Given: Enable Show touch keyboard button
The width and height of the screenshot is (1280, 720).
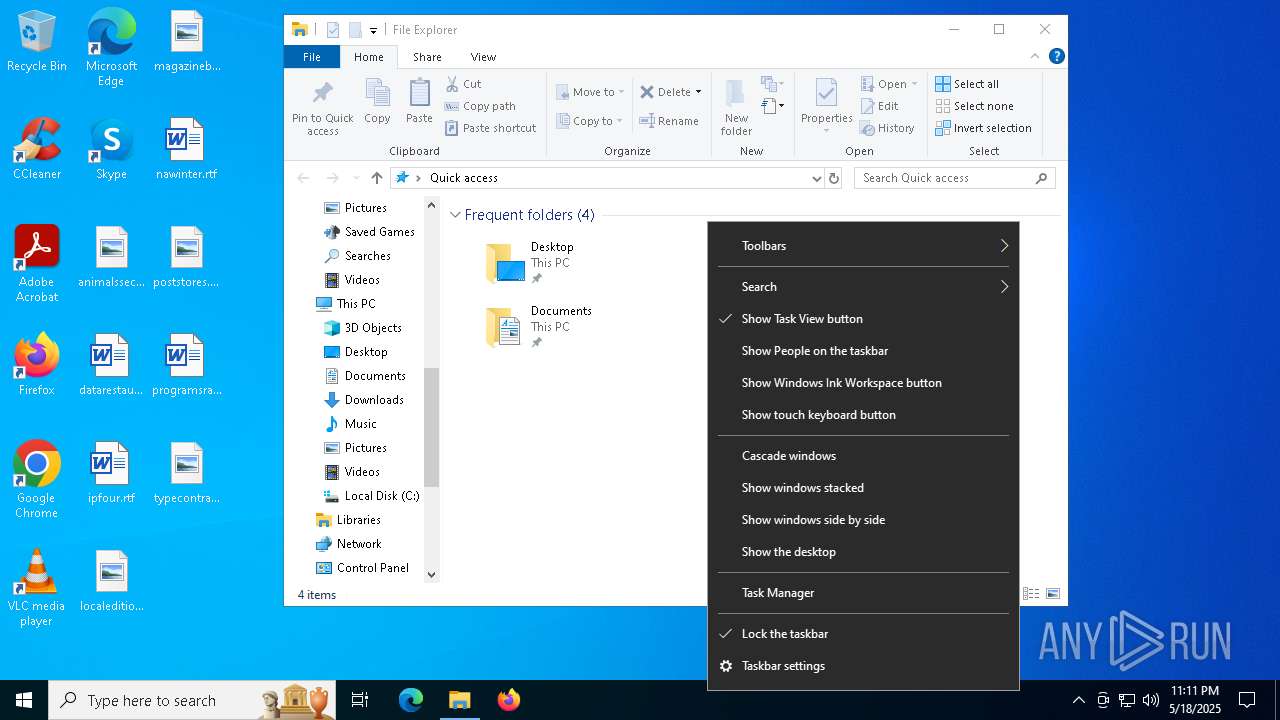Looking at the screenshot, I should pos(863,415).
